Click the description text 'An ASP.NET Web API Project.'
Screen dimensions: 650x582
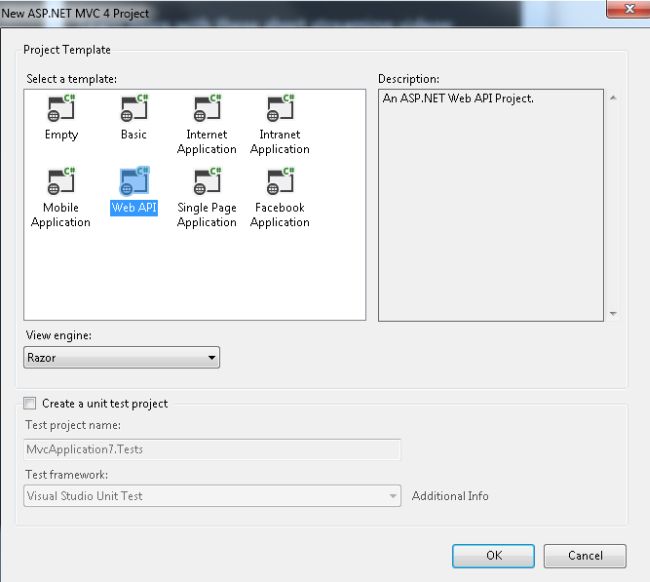click(458, 98)
